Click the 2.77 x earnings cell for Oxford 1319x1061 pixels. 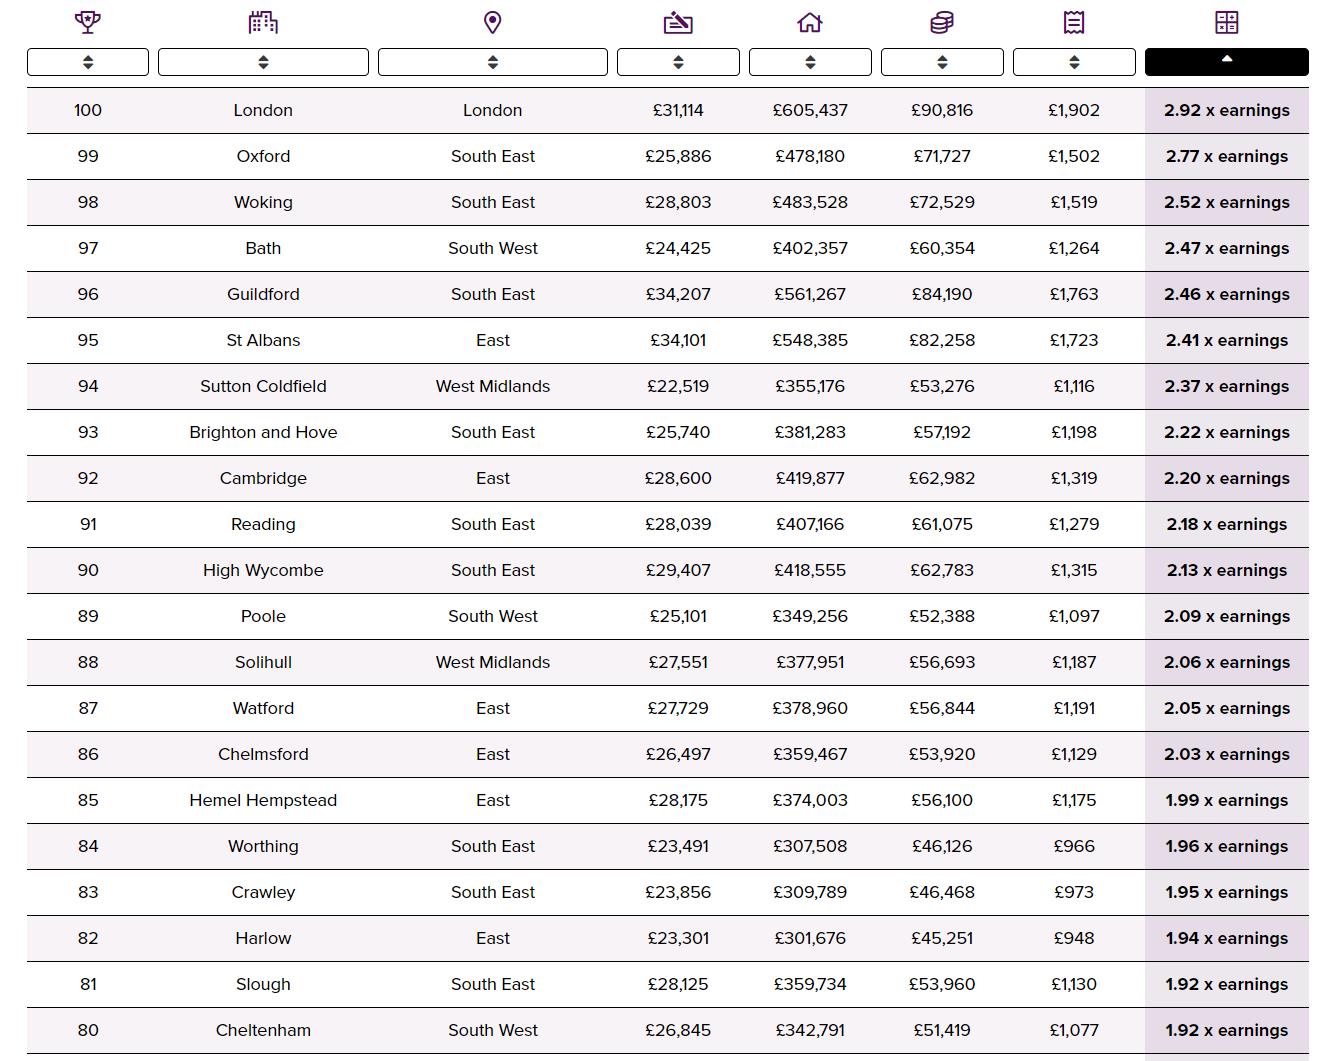tap(1227, 156)
